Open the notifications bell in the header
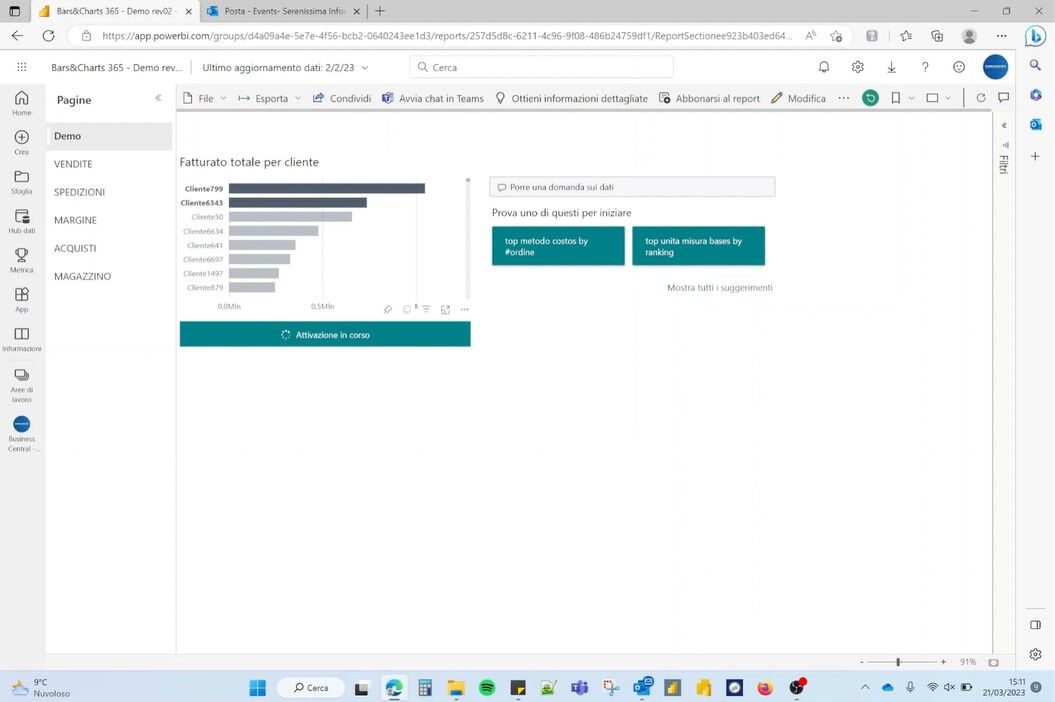The height and width of the screenshot is (702, 1055). tap(824, 67)
